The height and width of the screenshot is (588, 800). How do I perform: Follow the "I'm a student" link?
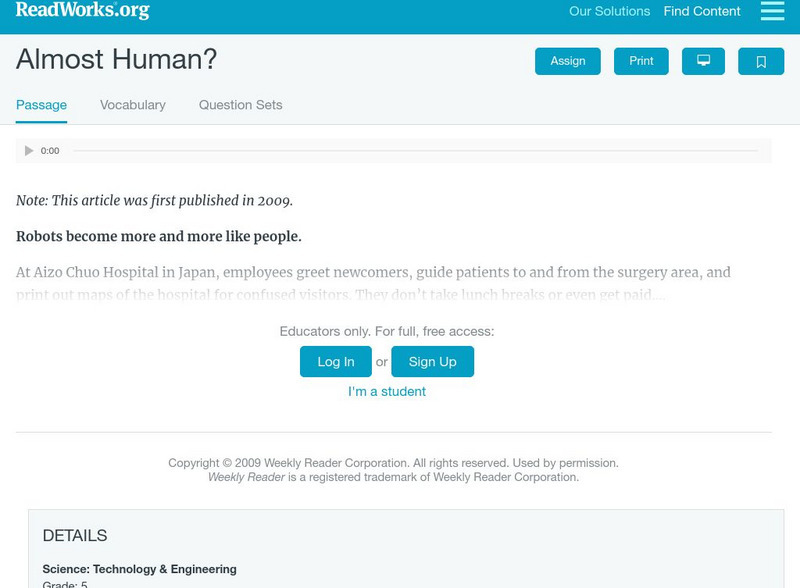387,392
